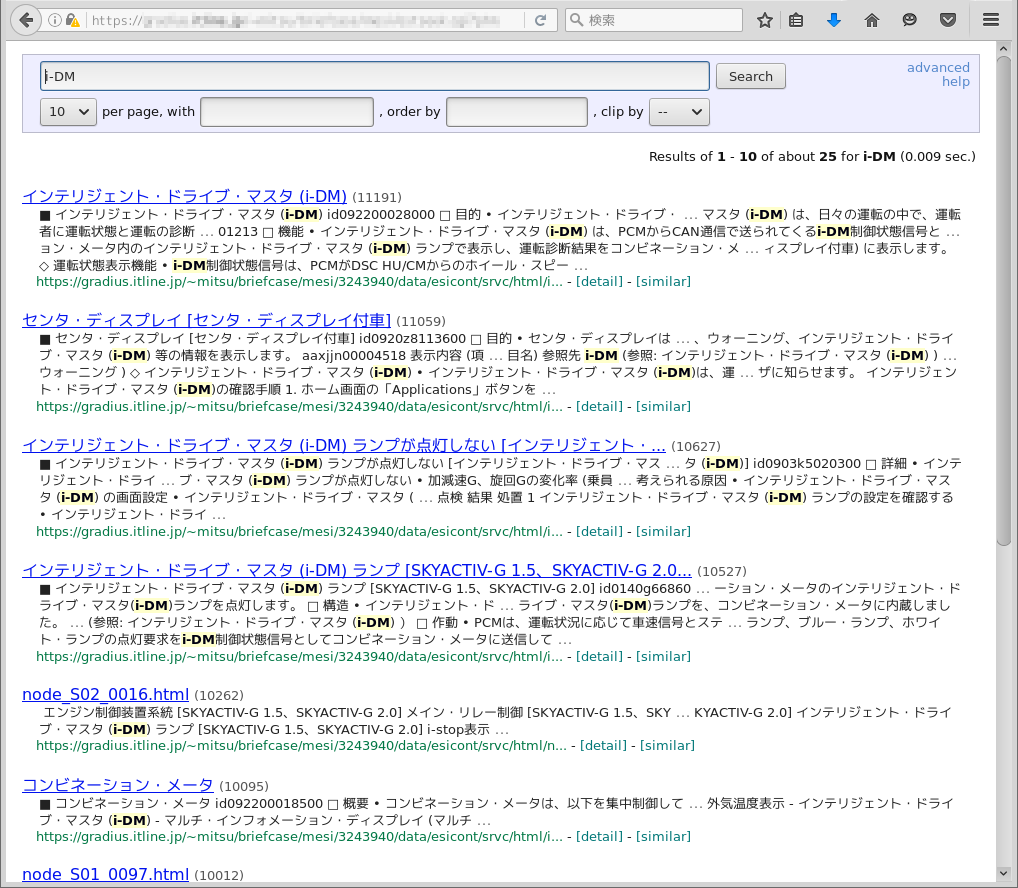
Task: Open the advanced search link
Action: (938, 68)
